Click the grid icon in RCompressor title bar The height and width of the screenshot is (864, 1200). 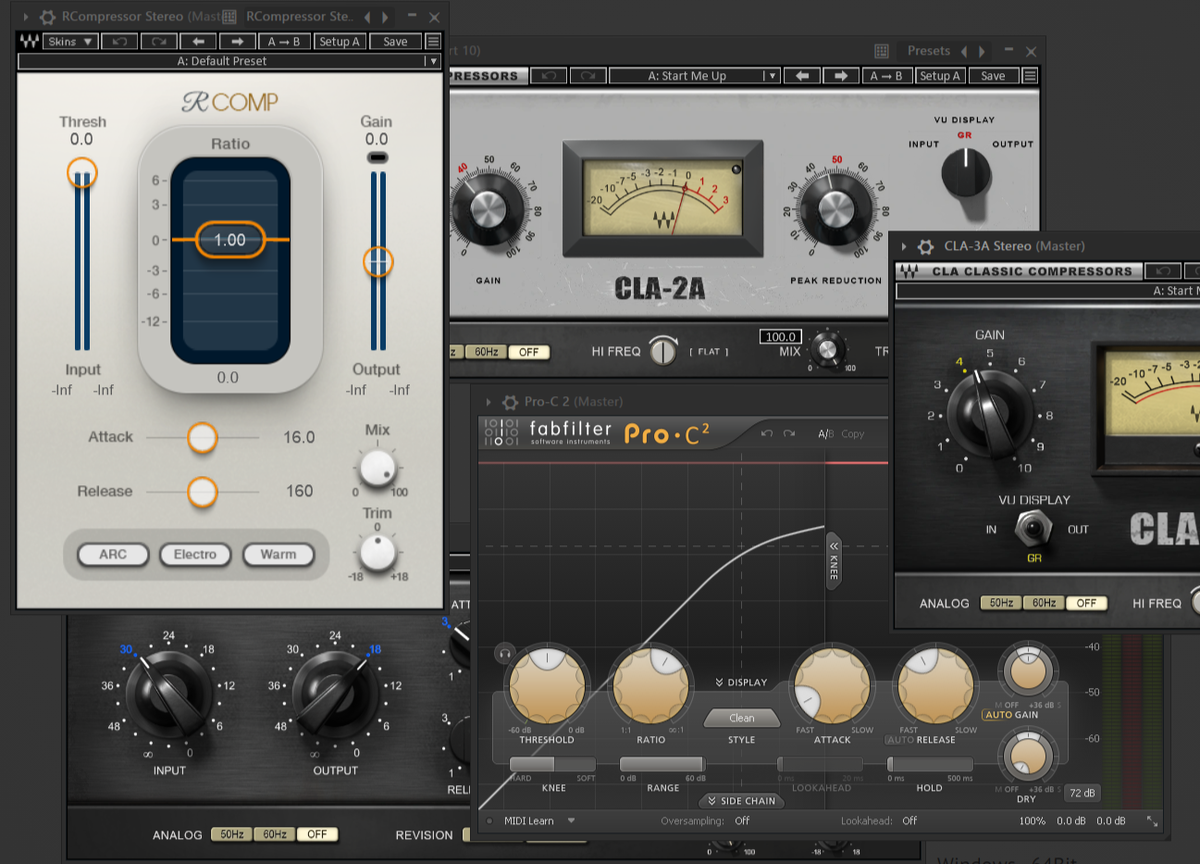click(229, 17)
